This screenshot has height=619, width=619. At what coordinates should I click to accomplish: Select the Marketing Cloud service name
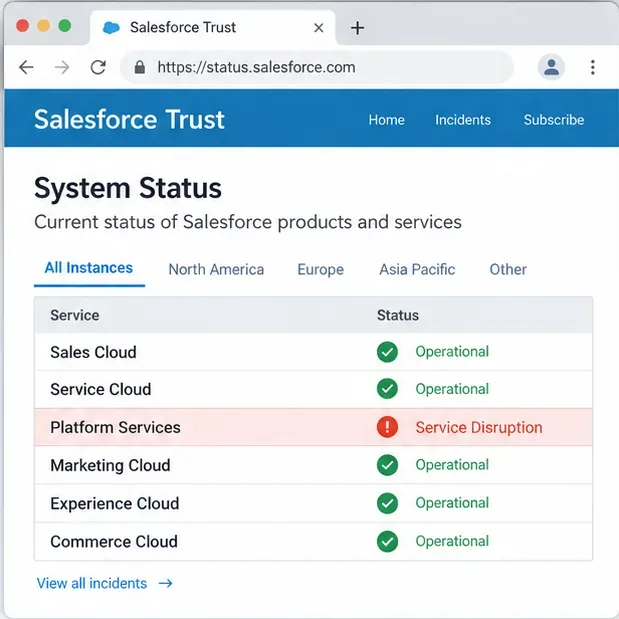tap(110, 465)
